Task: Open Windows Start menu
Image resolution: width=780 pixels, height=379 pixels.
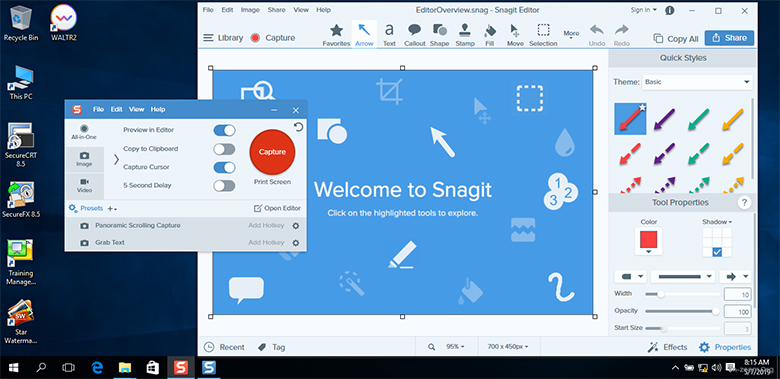Action: 13,368
